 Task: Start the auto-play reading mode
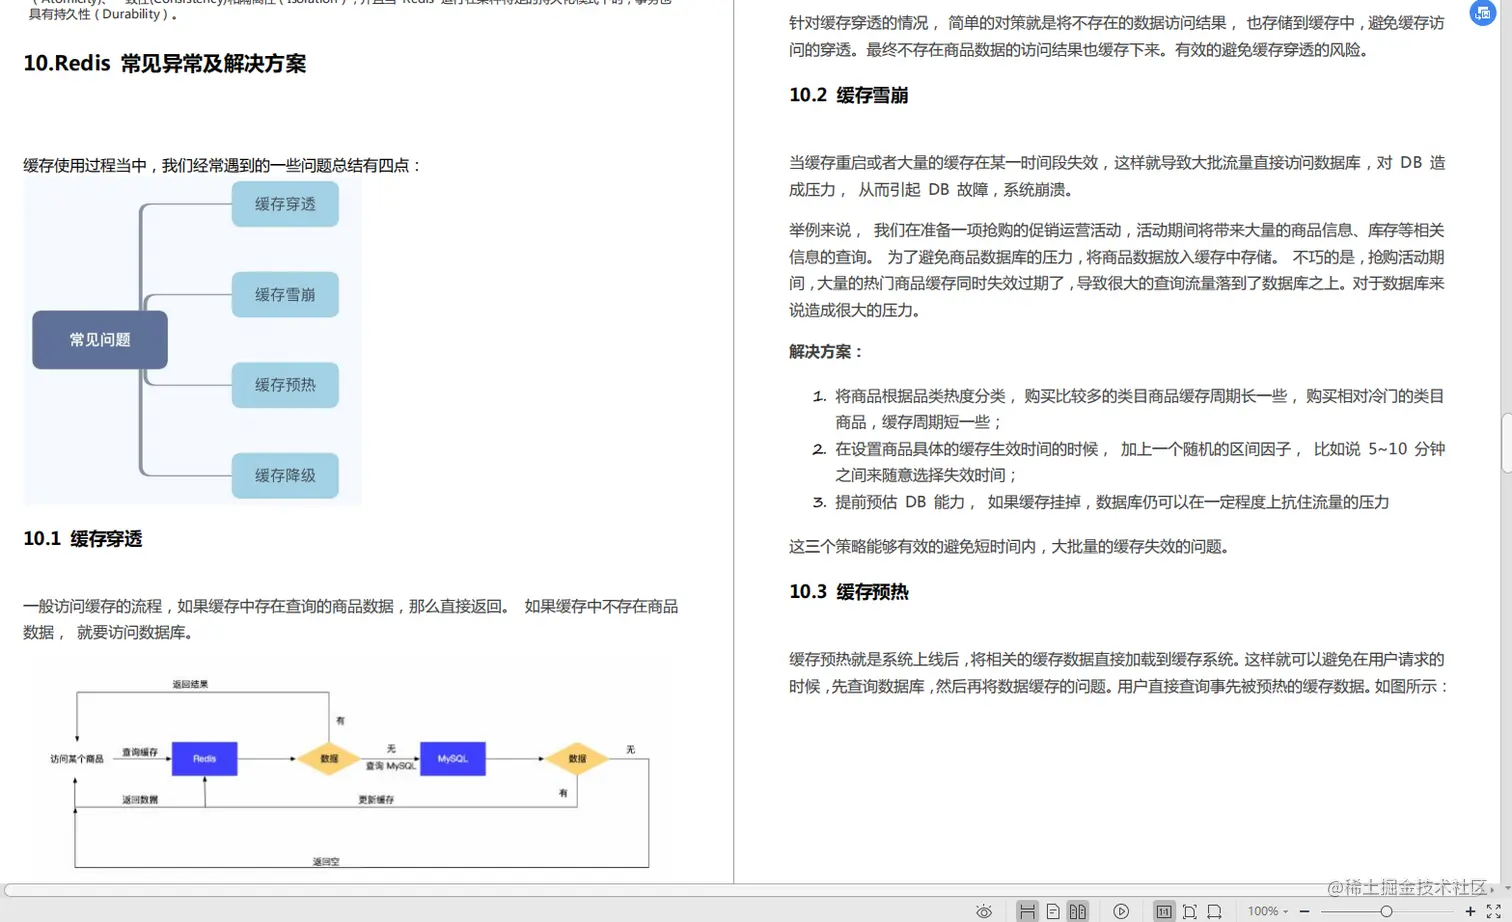[x=1120, y=911]
